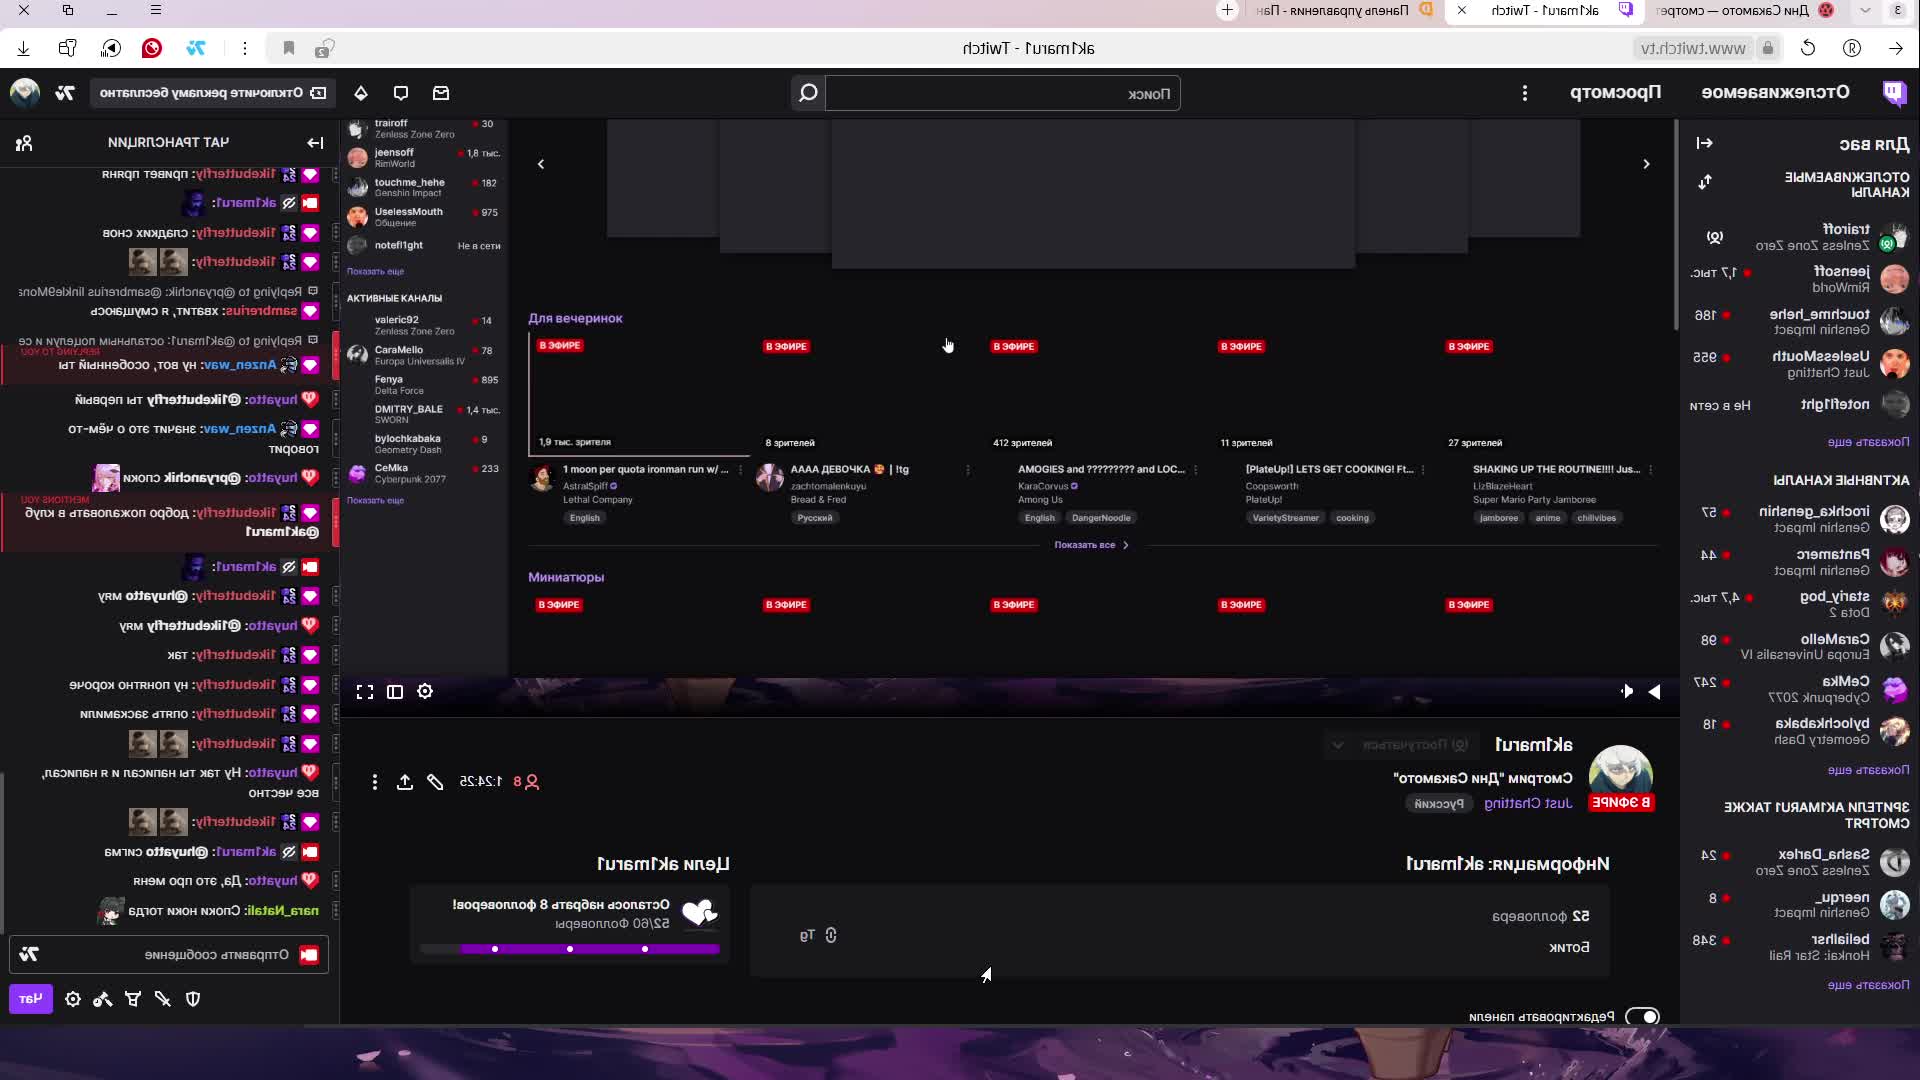Open browser three-dots toolbar menu
The height and width of the screenshot is (1080, 1920).
(244, 48)
